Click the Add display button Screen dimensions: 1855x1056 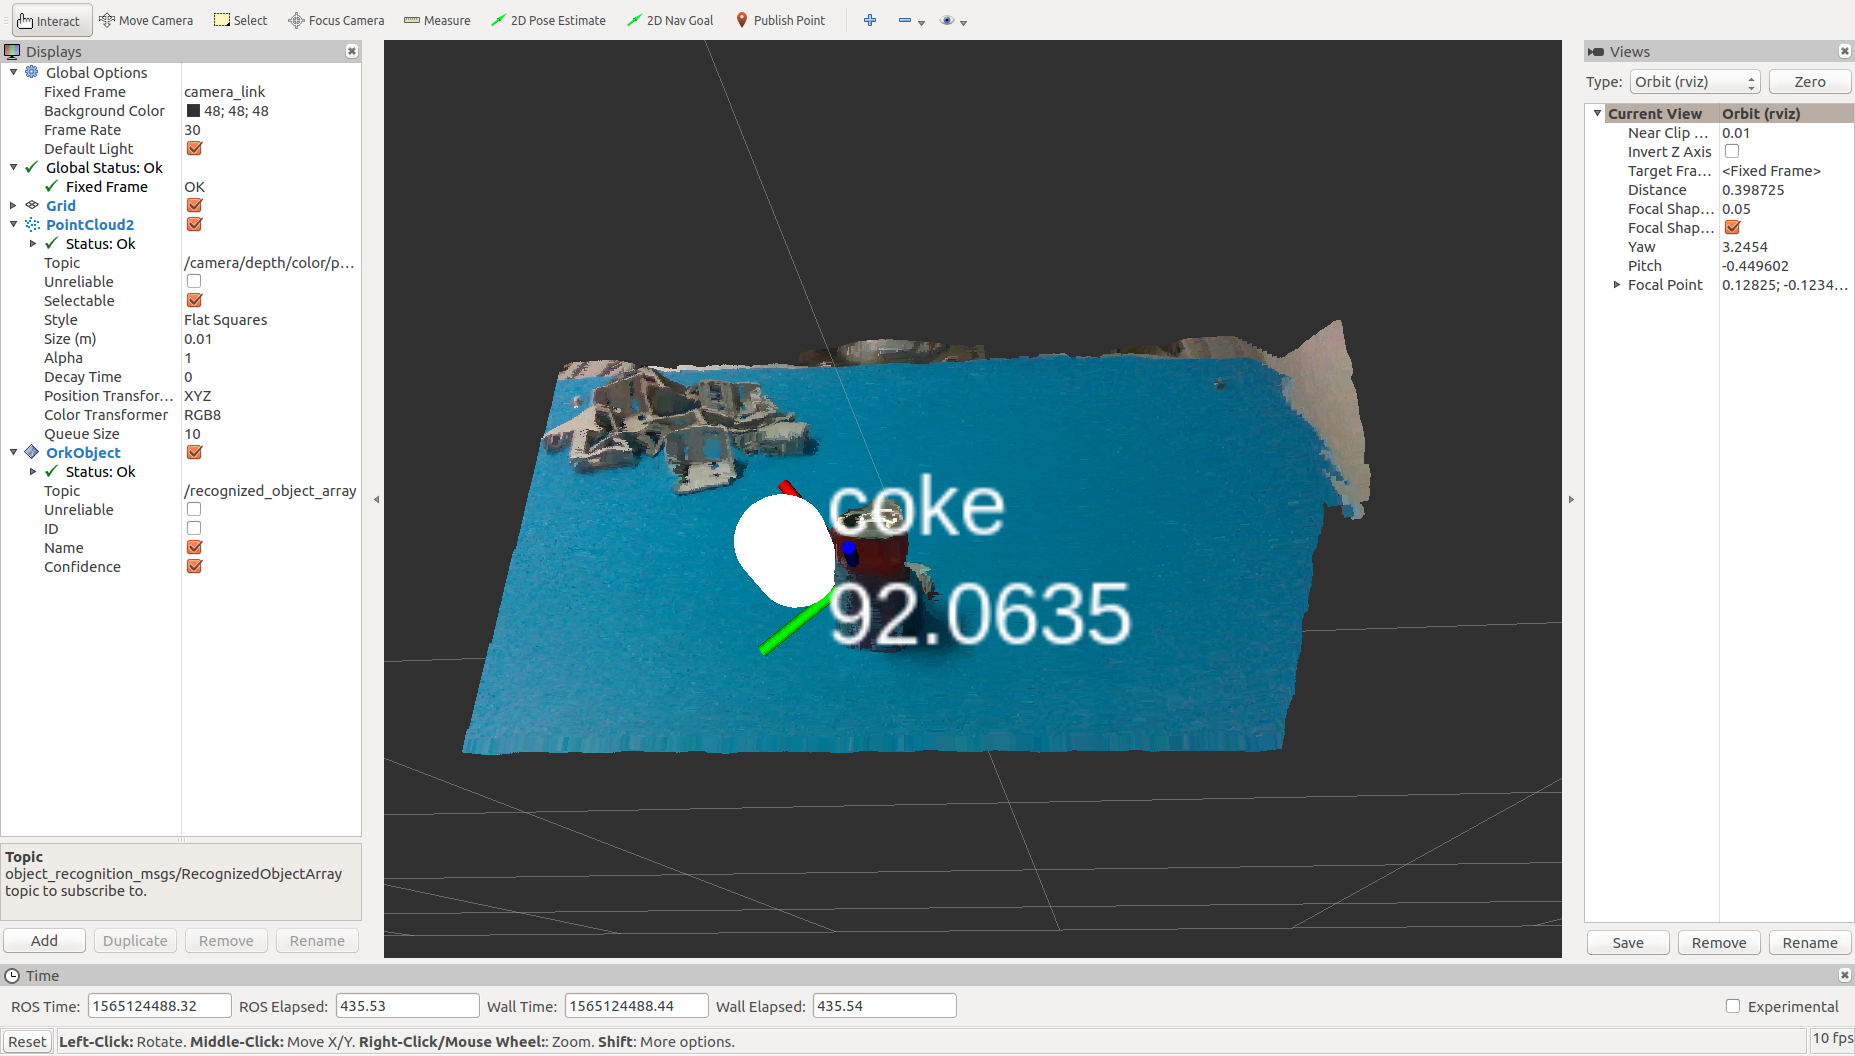(44, 941)
